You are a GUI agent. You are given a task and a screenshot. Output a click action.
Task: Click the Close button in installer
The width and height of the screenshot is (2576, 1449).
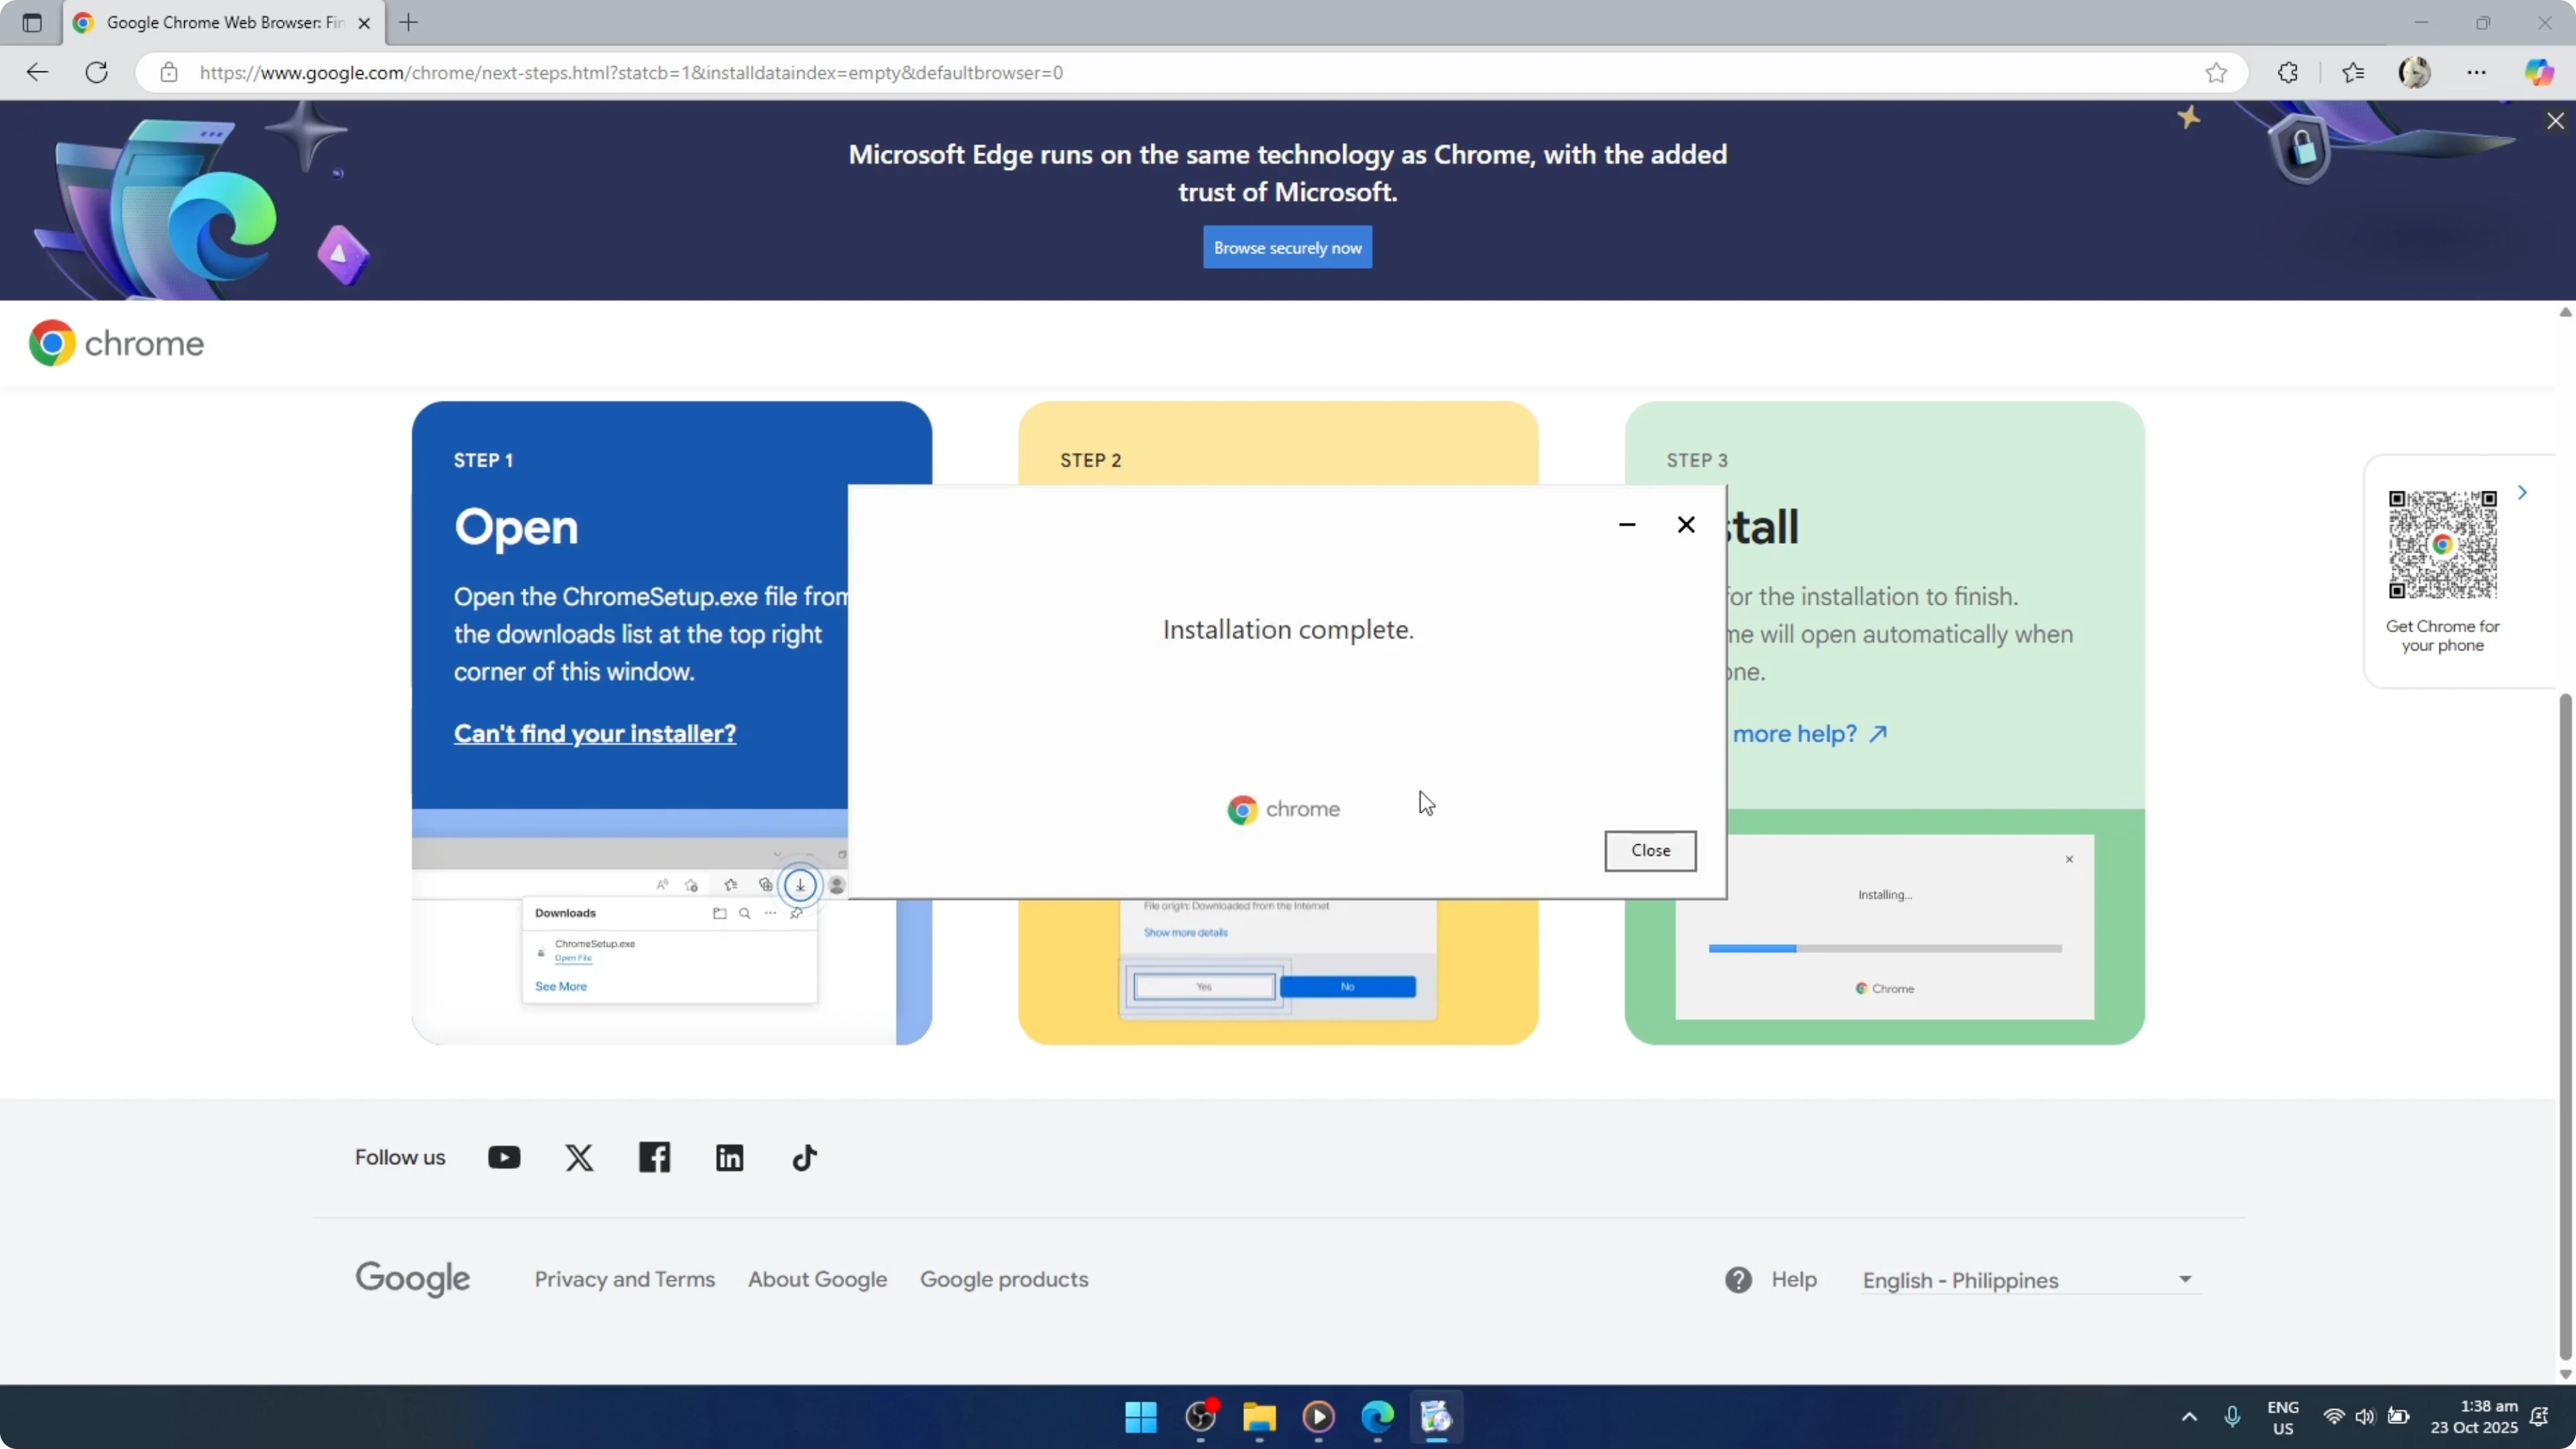(1650, 850)
